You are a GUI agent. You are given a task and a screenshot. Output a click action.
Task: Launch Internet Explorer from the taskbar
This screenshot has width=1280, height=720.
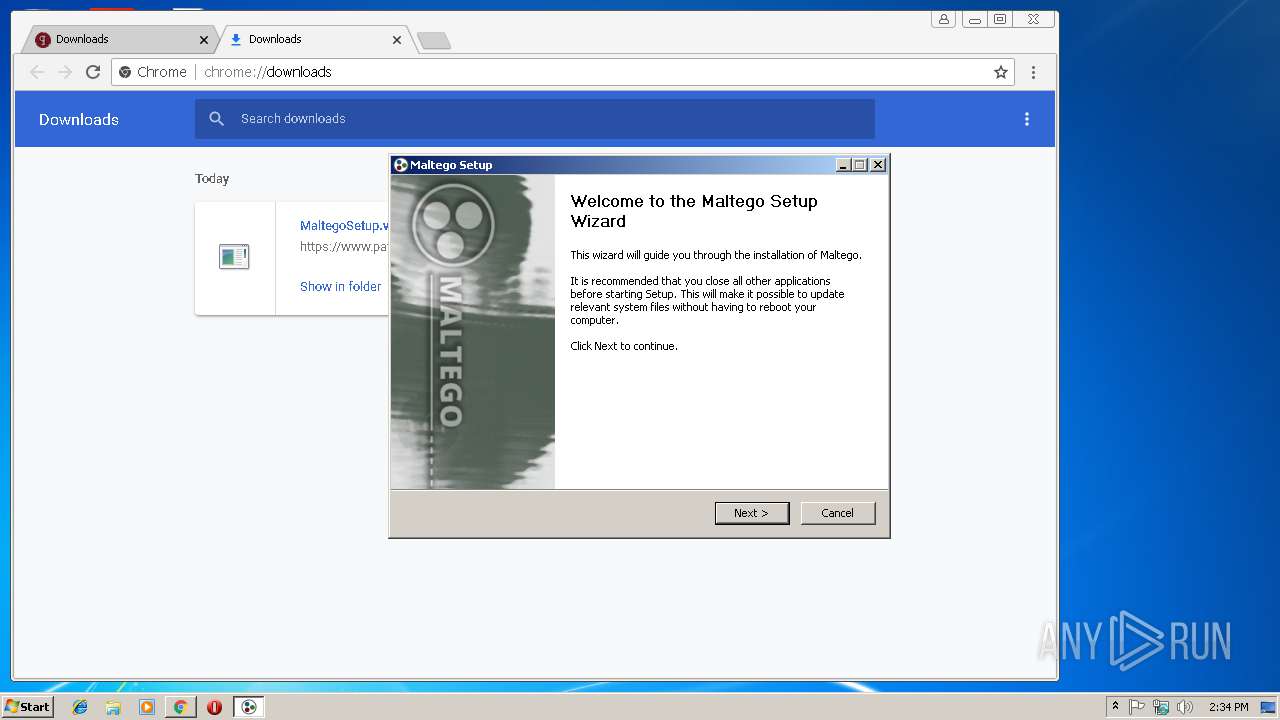pos(80,707)
